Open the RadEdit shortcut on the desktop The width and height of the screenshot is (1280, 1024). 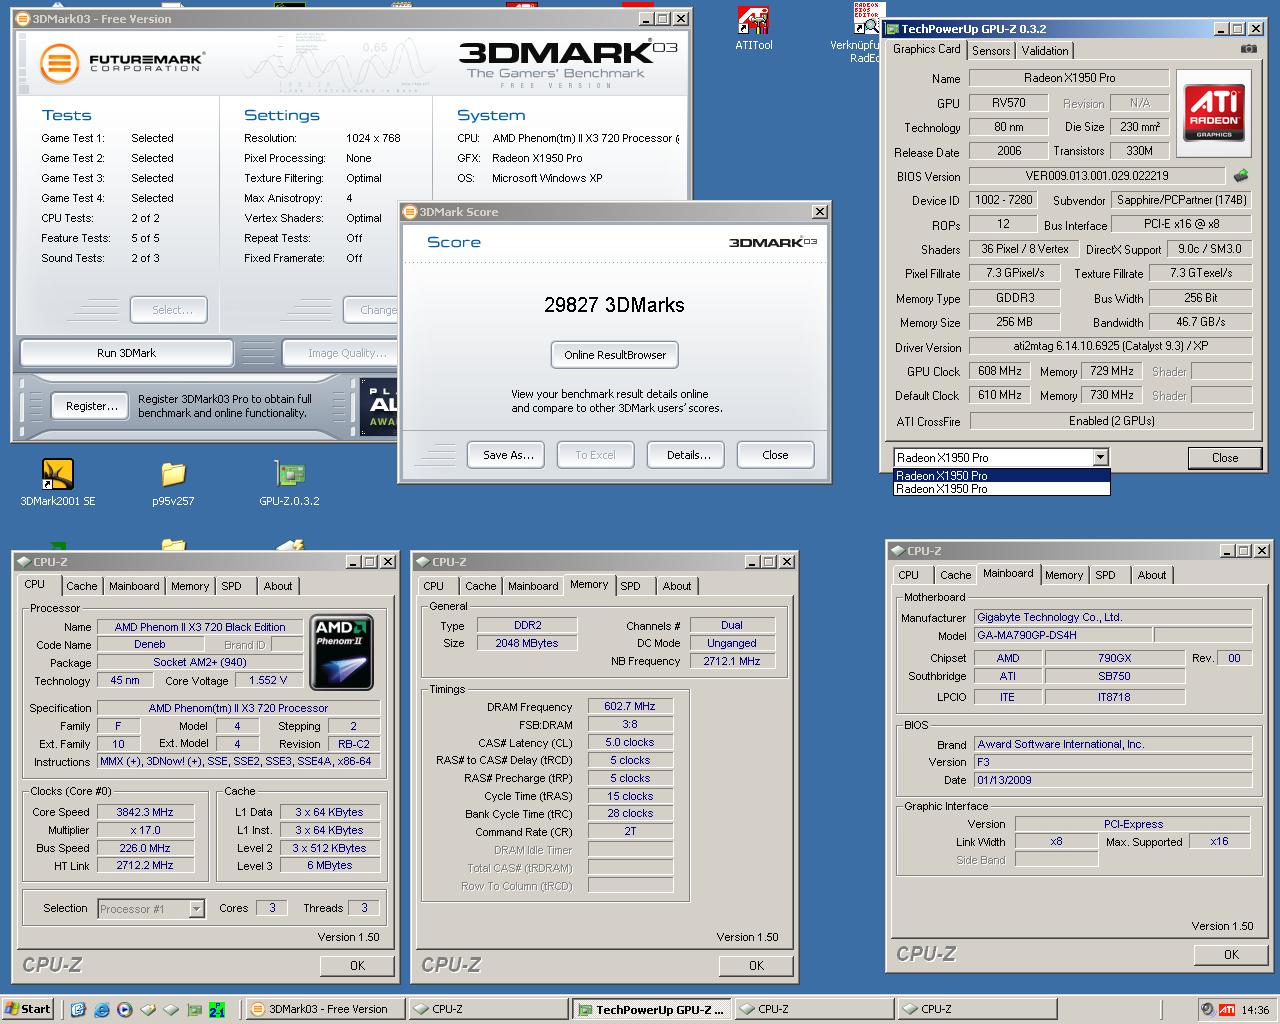coord(868,32)
